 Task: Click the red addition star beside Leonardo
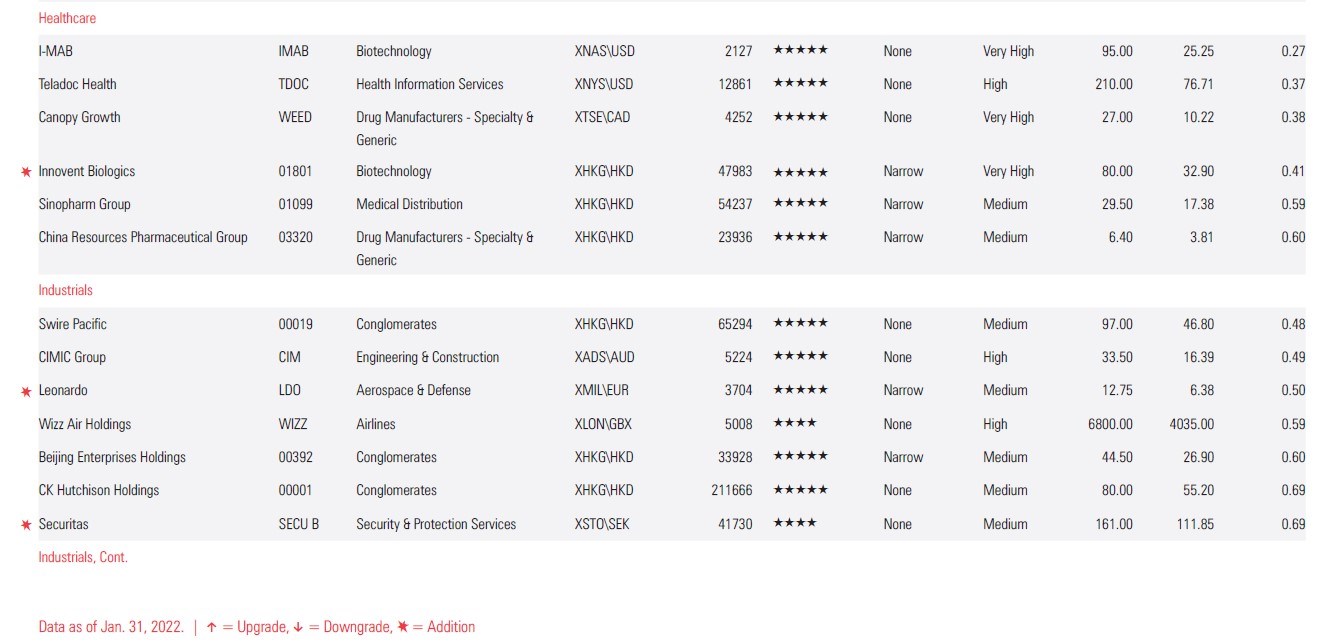click(x=26, y=391)
